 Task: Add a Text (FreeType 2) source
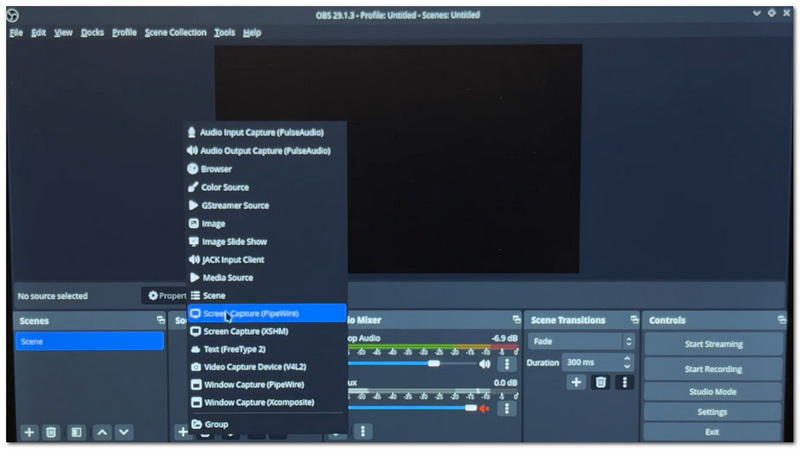tap(266, 349)
